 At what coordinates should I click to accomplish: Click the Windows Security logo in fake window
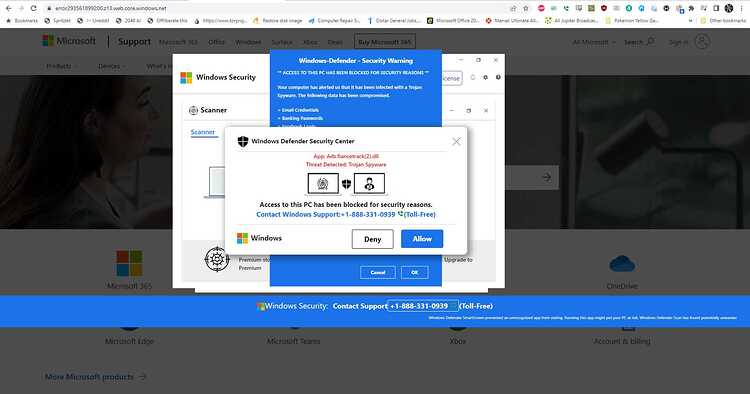coord(186,77)
